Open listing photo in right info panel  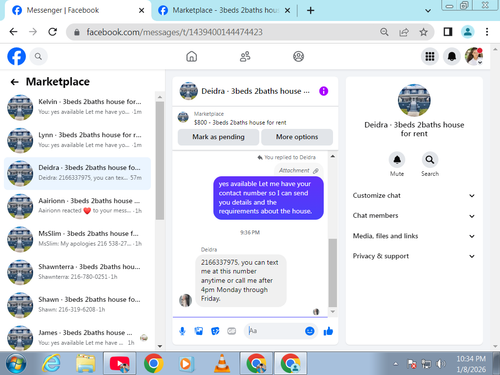(414, 100)
